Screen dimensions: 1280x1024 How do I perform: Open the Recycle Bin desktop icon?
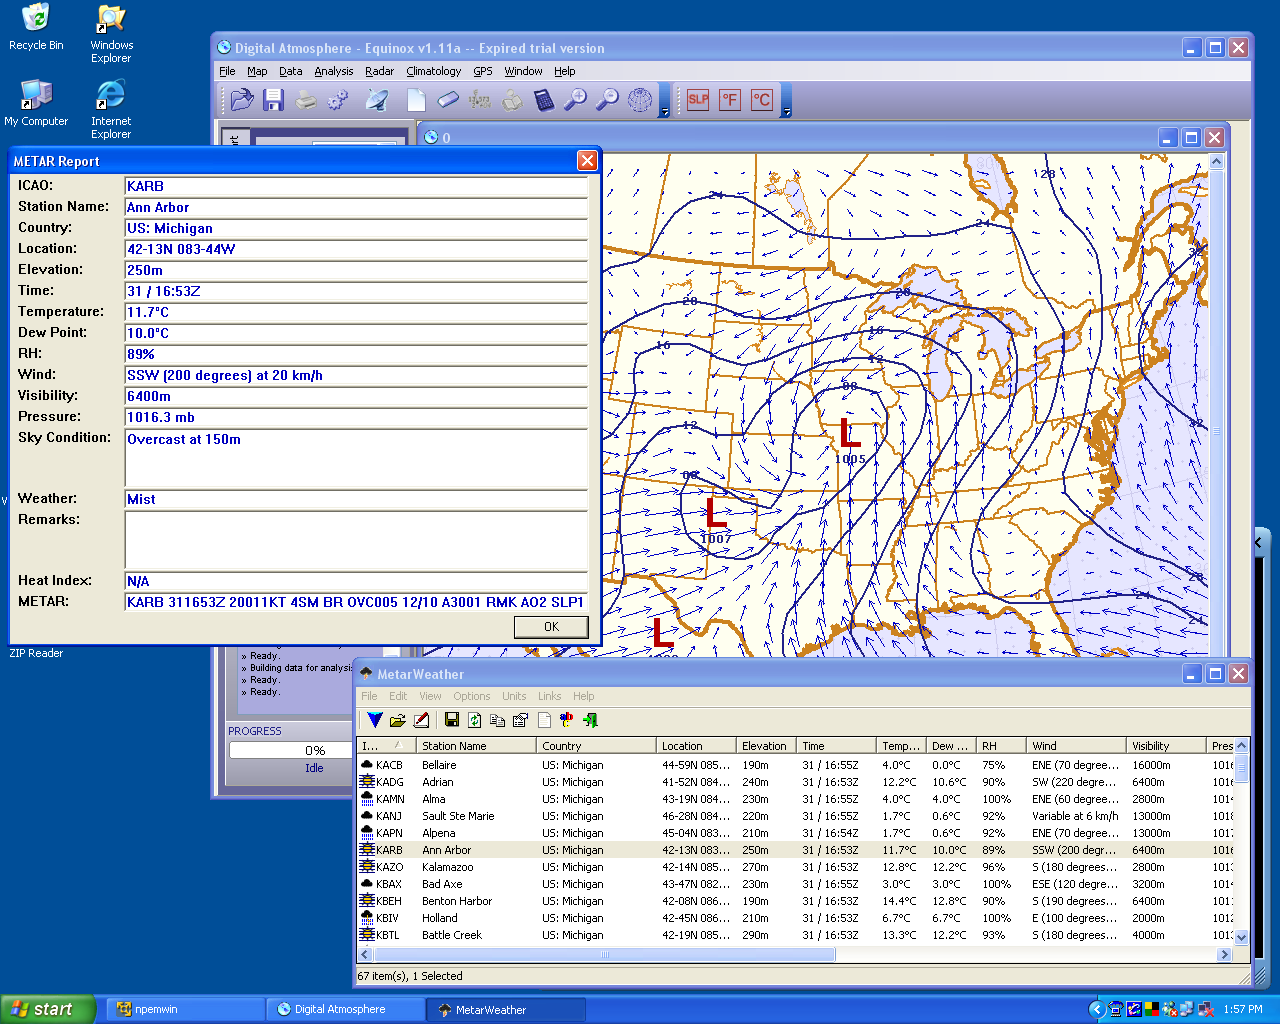click(x=36, y=27)
